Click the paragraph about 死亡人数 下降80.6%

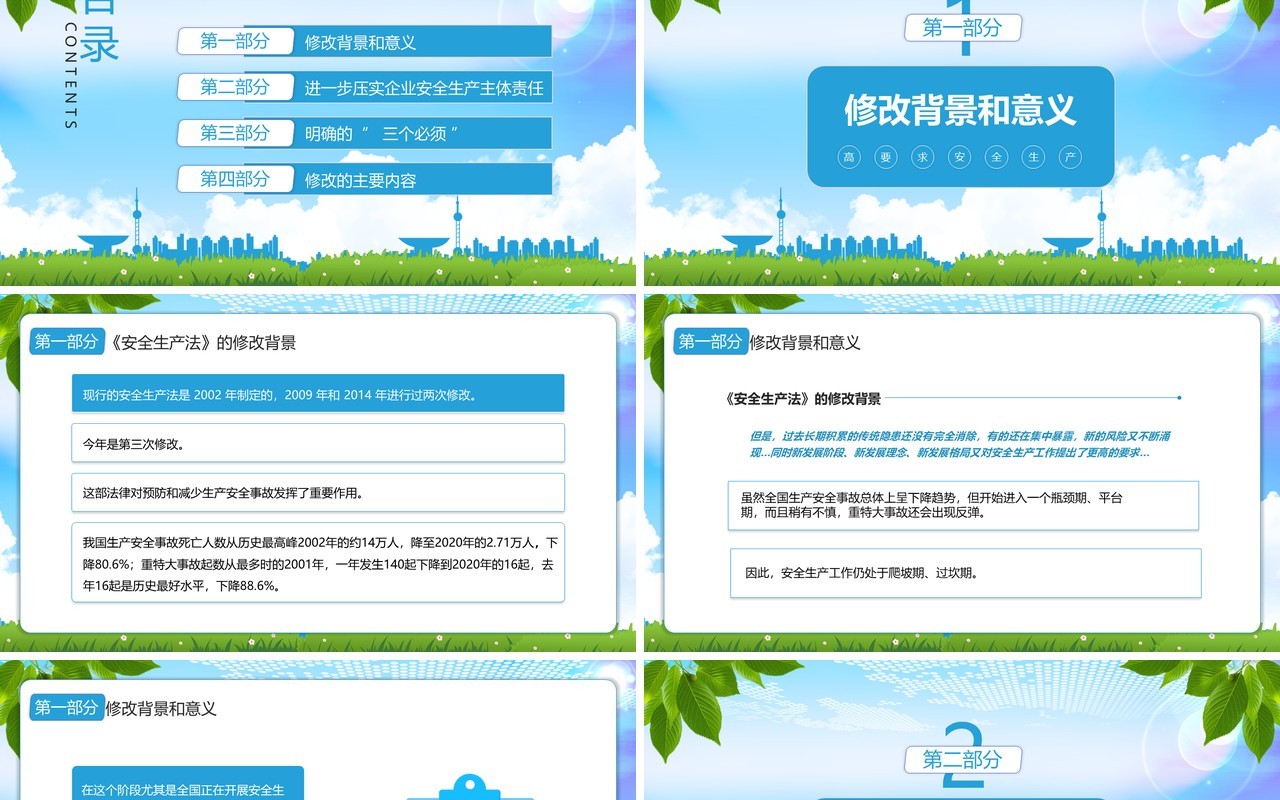pyautogui.click(x=318, y=563)
